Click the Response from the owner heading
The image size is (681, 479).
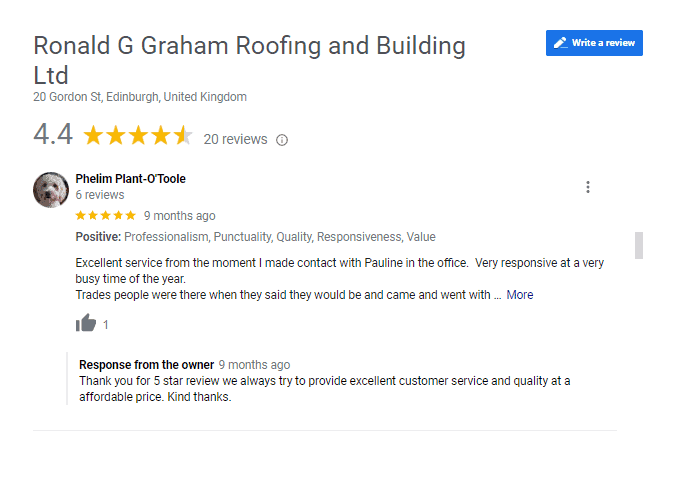[146, 365]
